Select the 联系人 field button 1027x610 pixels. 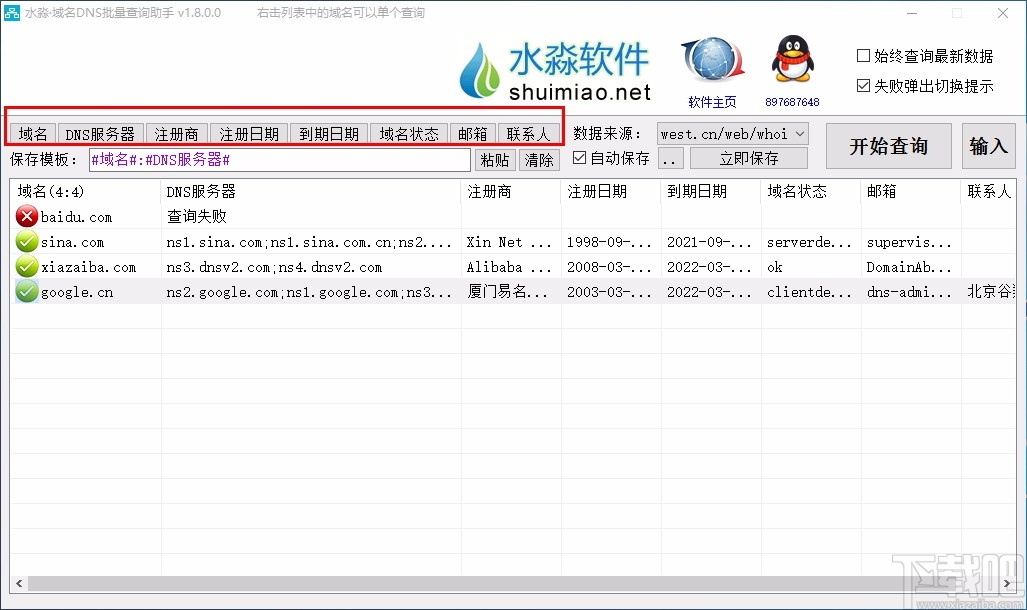pyautogui.click(x=528, y=133)
